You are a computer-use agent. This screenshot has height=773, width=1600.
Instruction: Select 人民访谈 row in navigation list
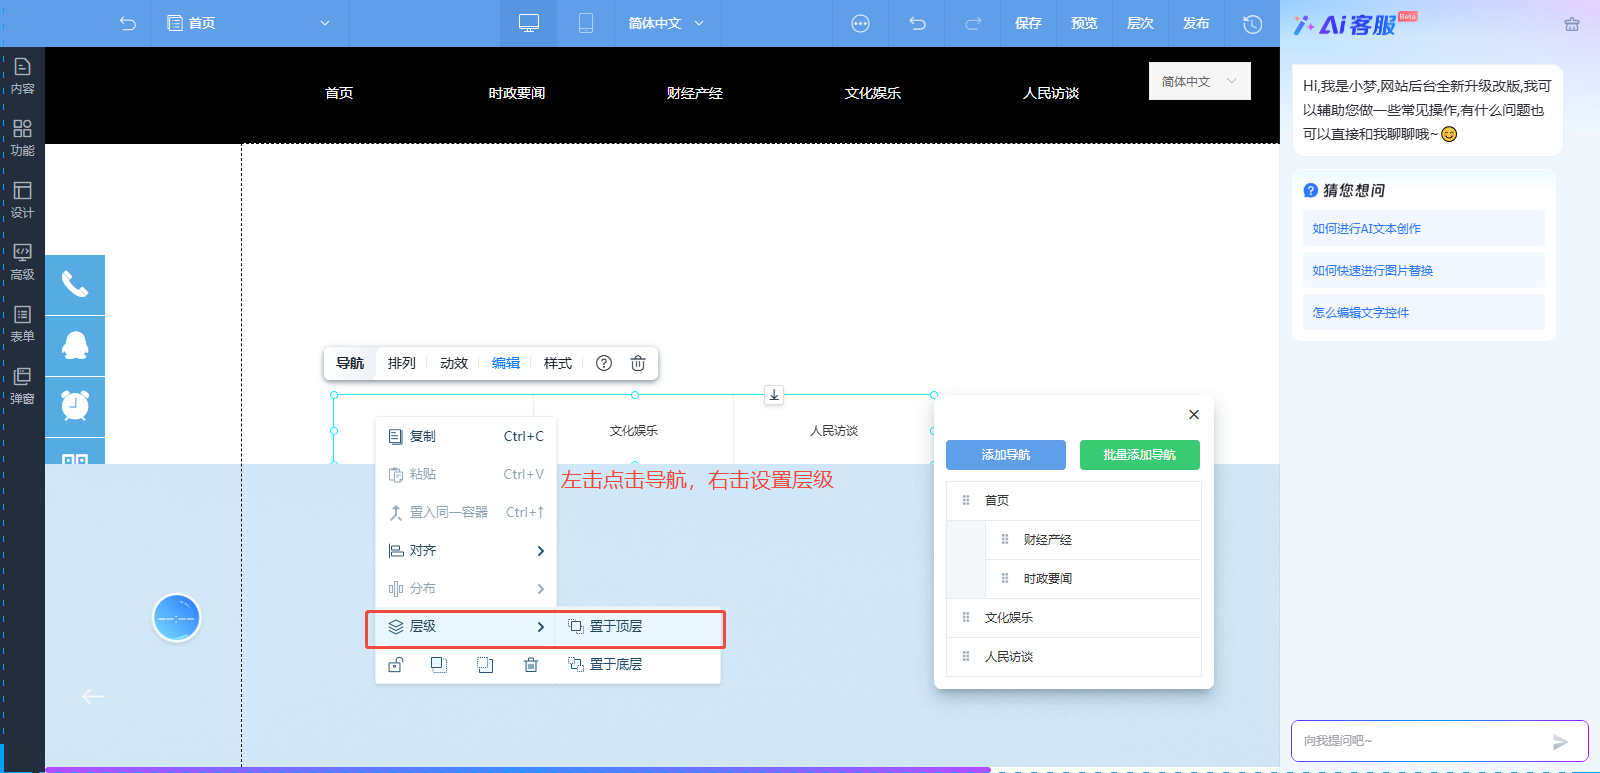coord(1074,657)
